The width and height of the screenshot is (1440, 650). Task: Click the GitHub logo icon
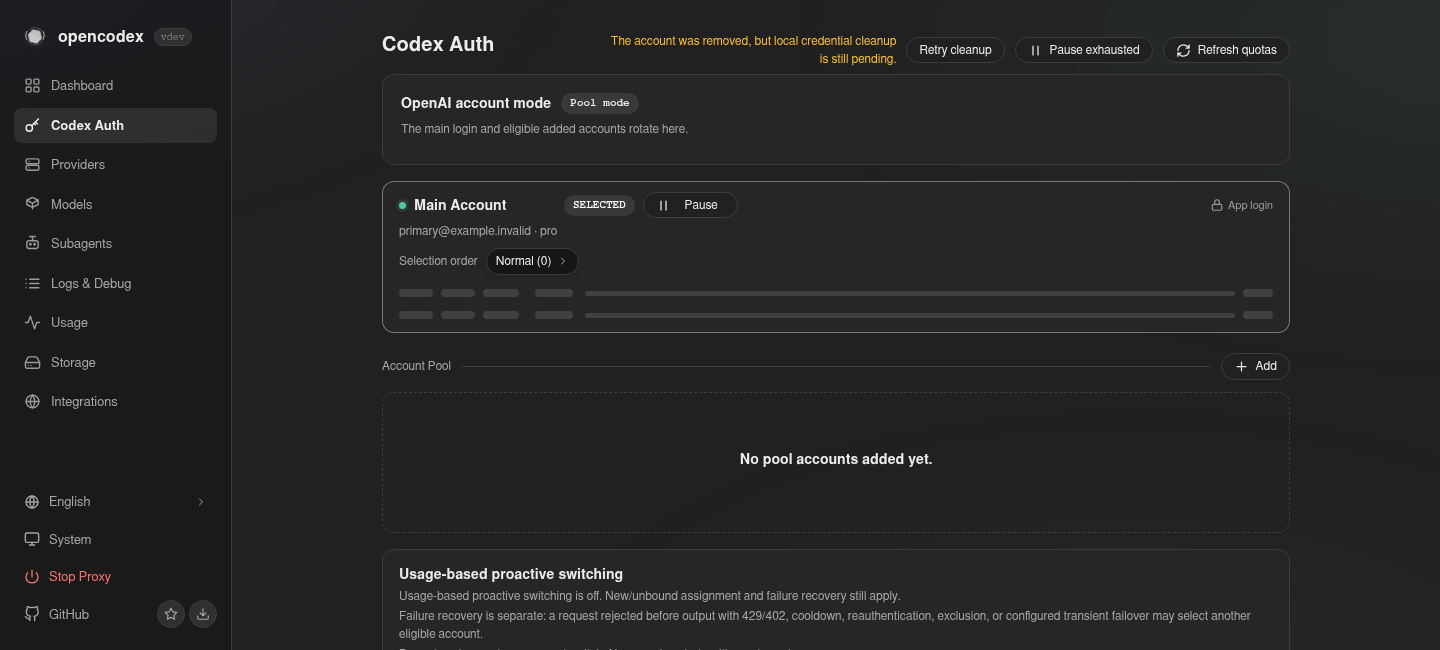click(x=32, y=614)
